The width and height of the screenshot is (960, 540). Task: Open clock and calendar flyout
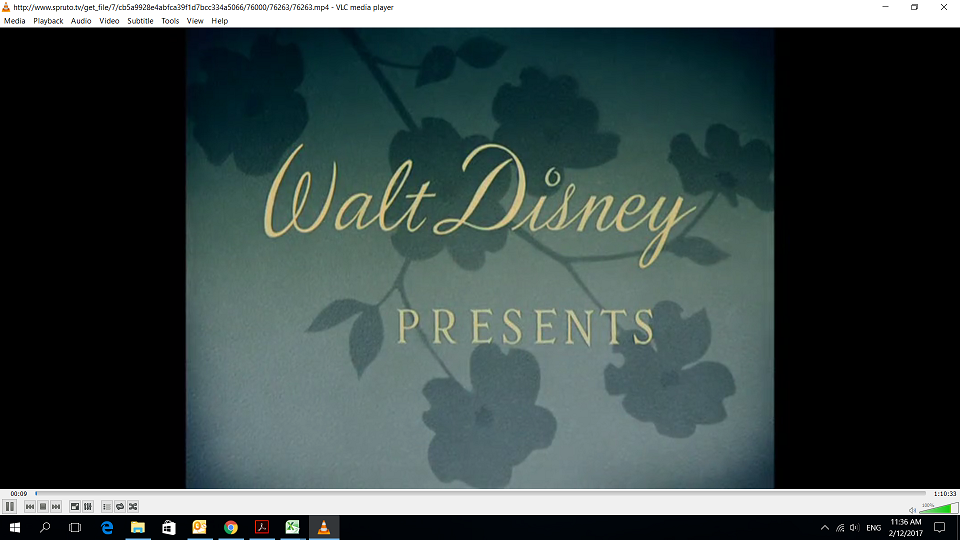906,527
